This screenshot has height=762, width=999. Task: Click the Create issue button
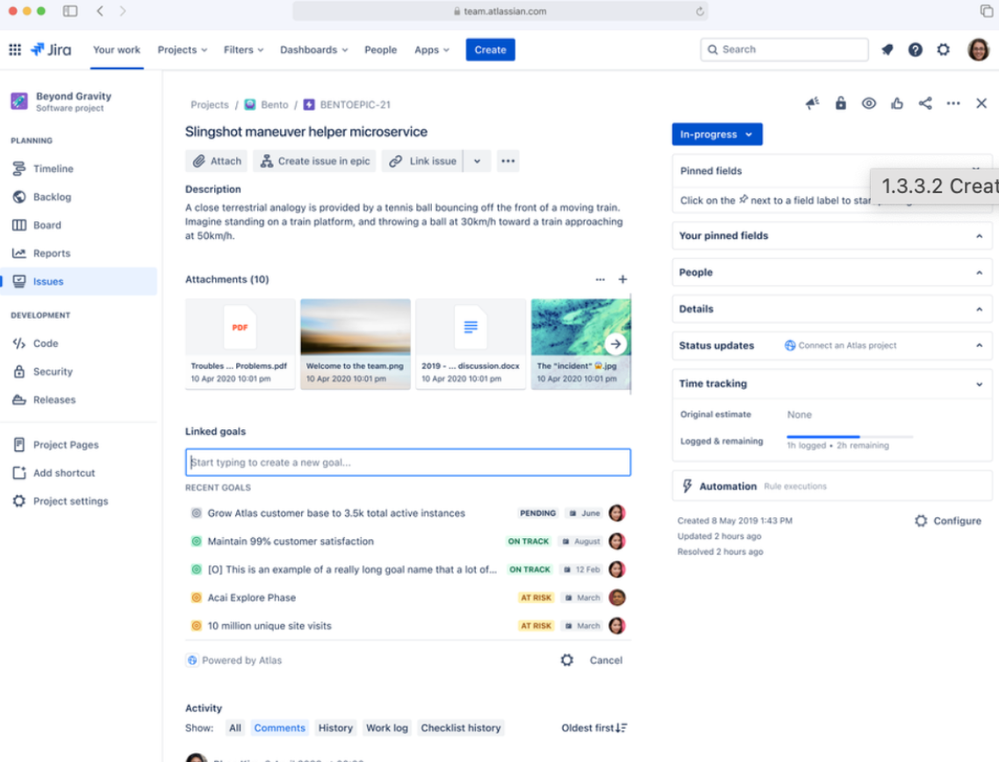pyautogui.click(x=490, y=49)
